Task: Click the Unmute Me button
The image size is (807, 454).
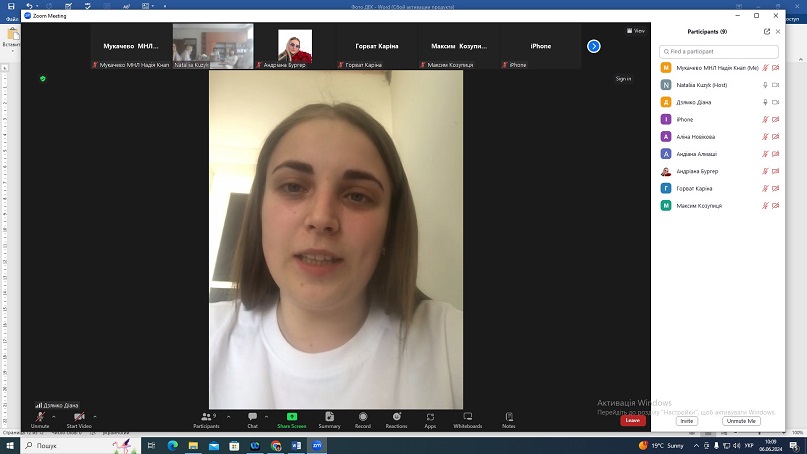Action: click(x=741, y=421)
